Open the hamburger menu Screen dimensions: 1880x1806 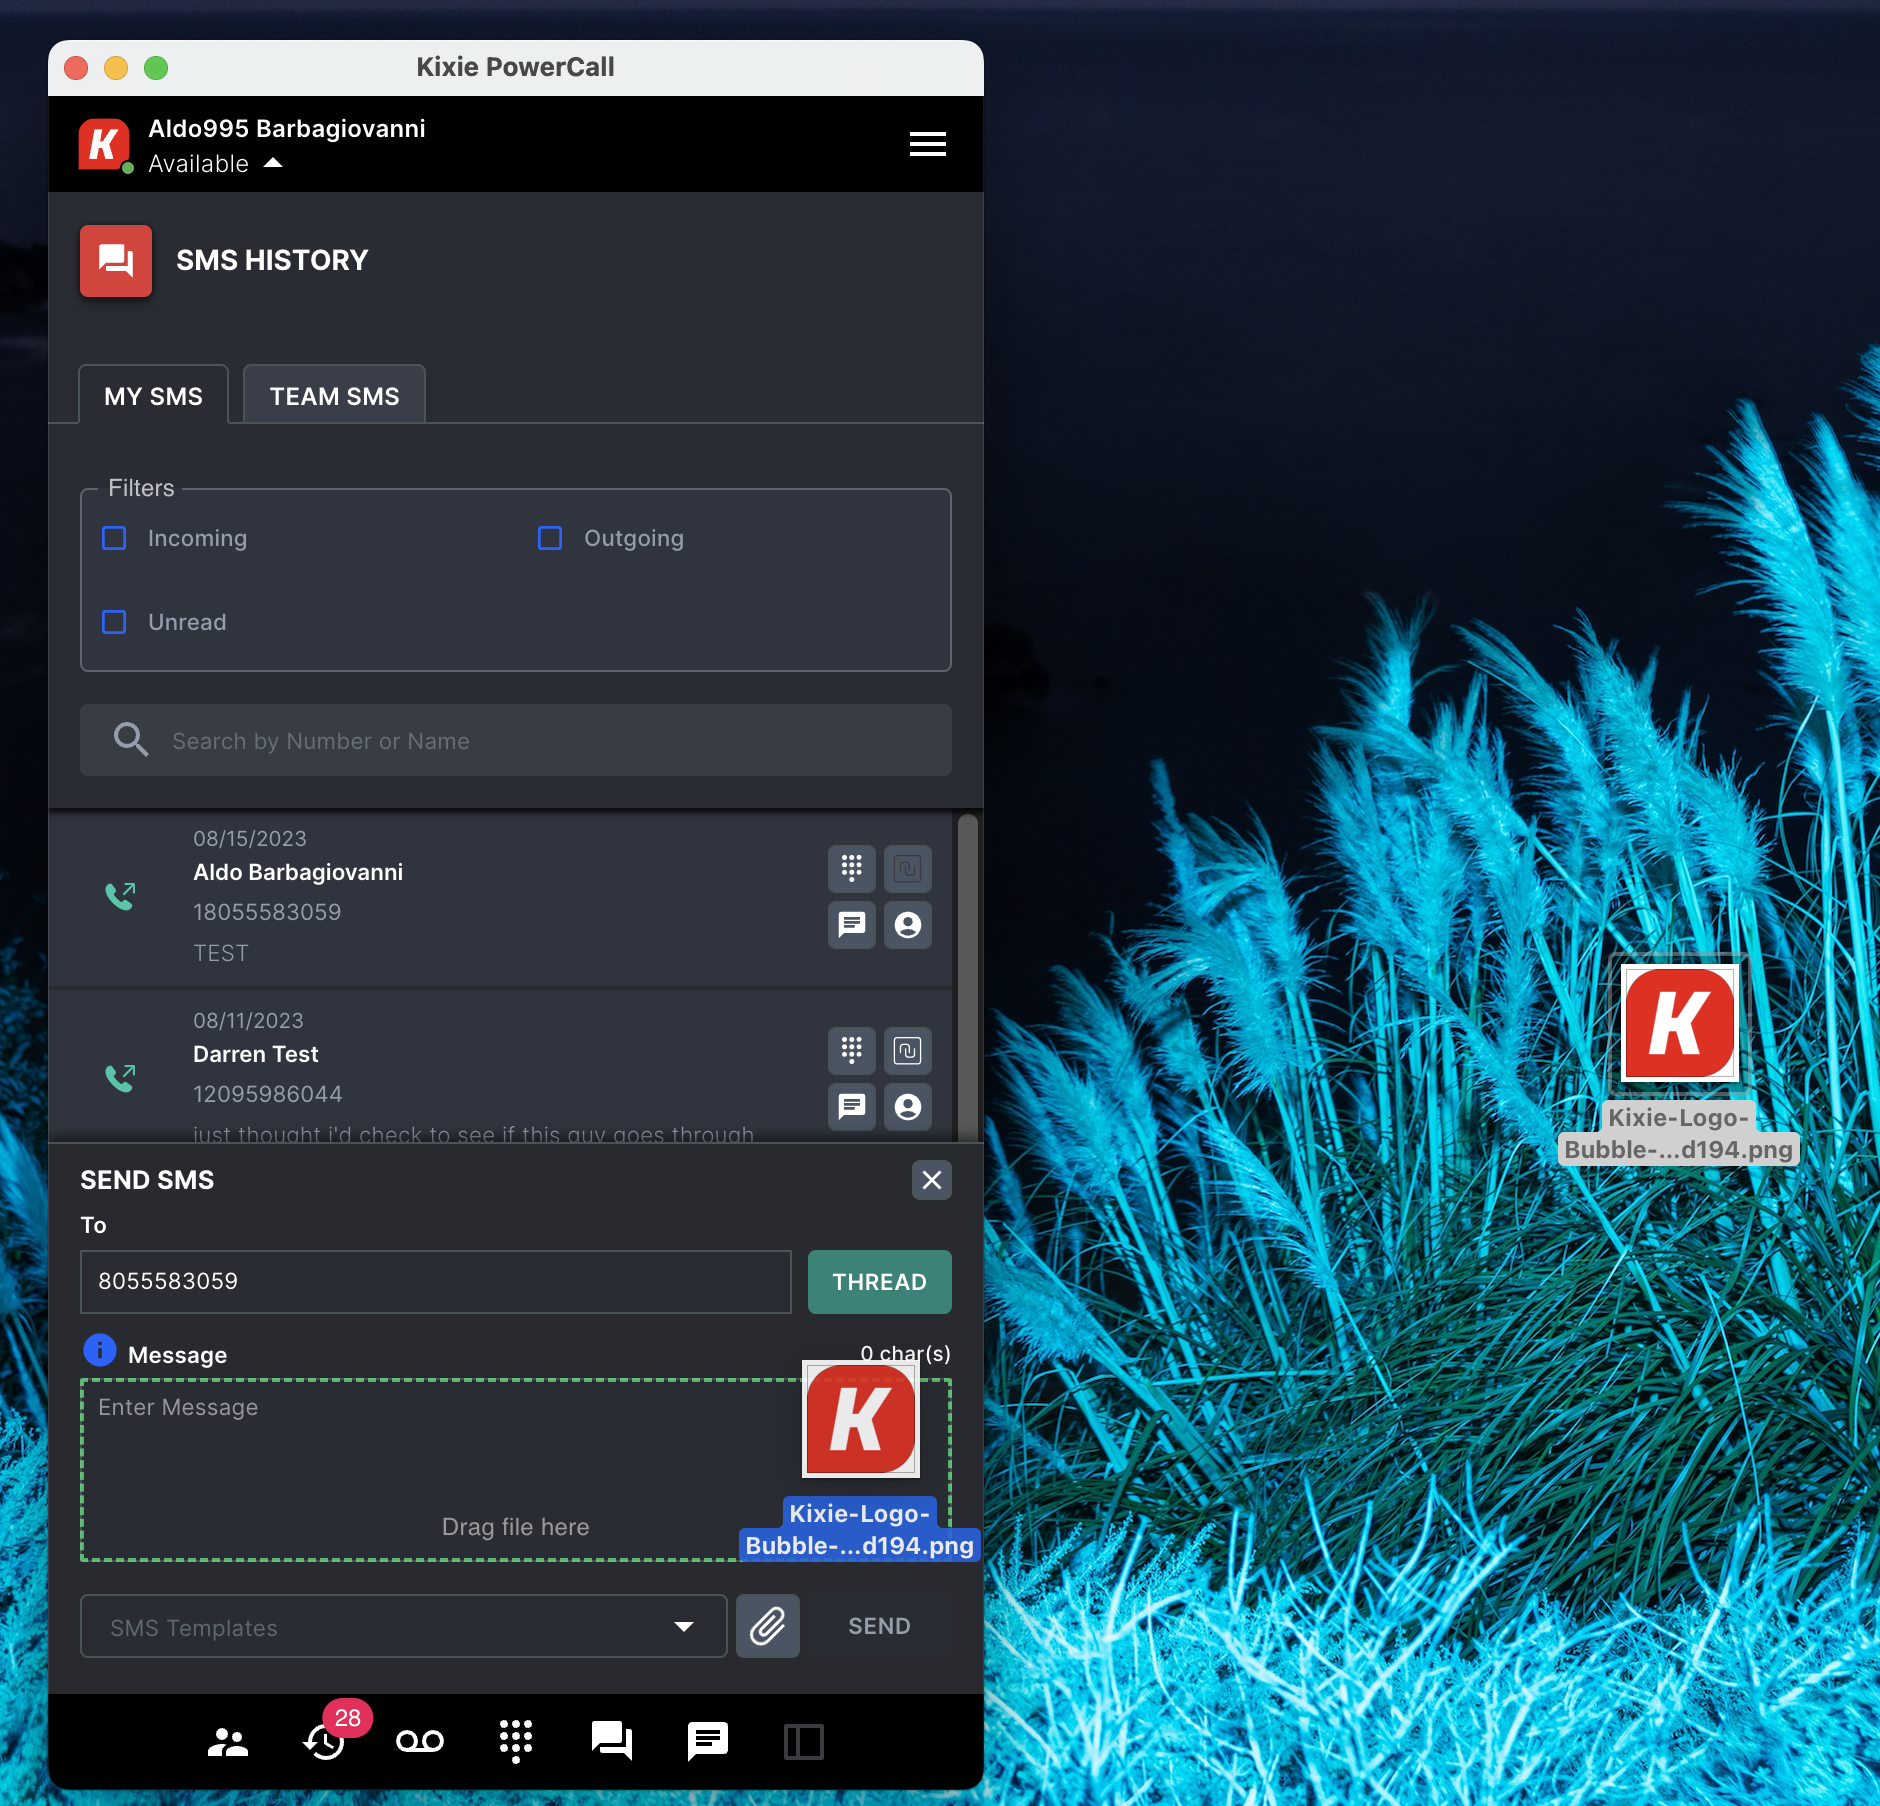(x=927, y=144)
